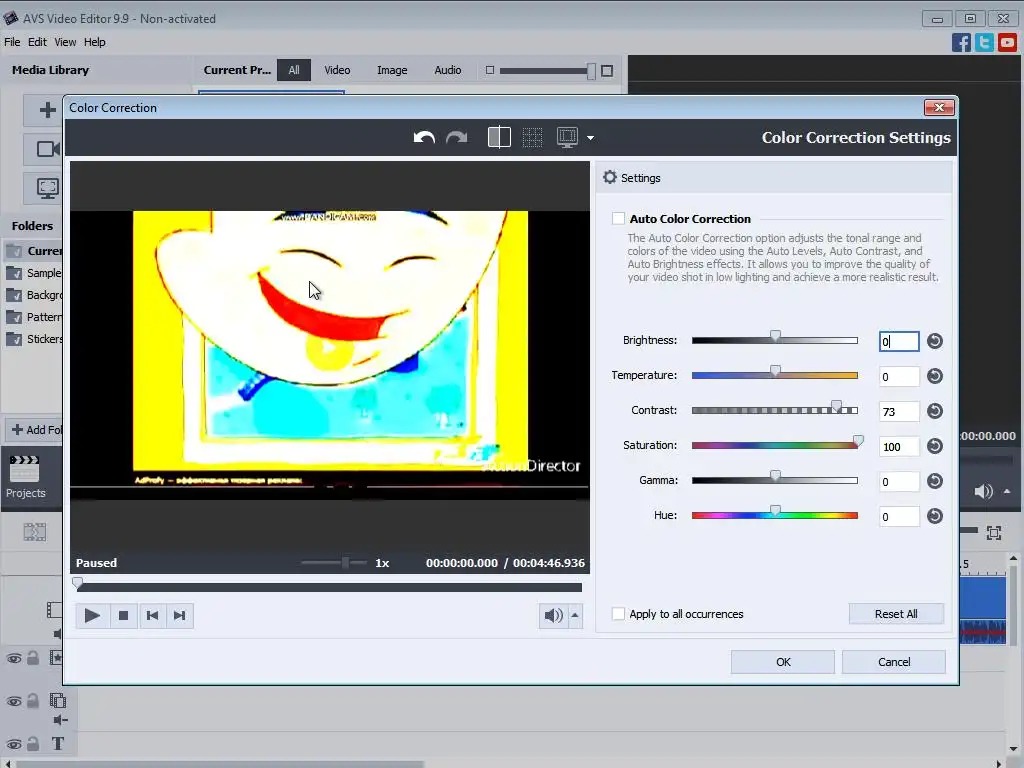Confirm with the OK button
This screenshot has height=768, width=1024.
click(783, 662)
